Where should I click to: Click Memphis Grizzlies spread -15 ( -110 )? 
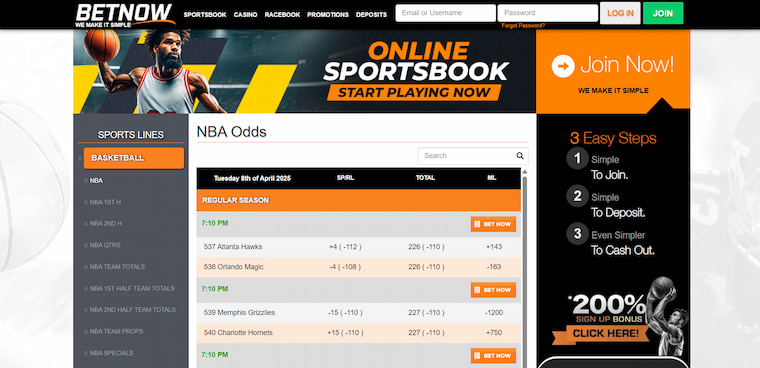pyautogui.click(x=345, y=313)
